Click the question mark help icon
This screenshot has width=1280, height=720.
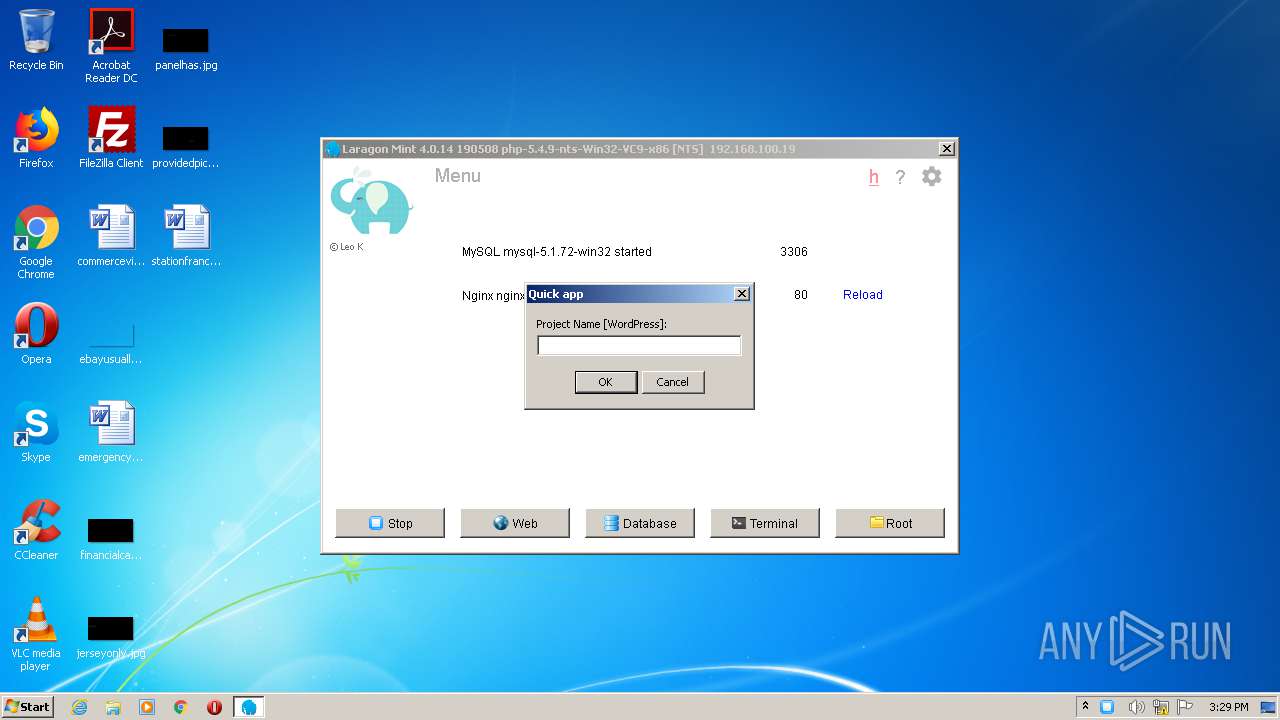pos(900,177)
